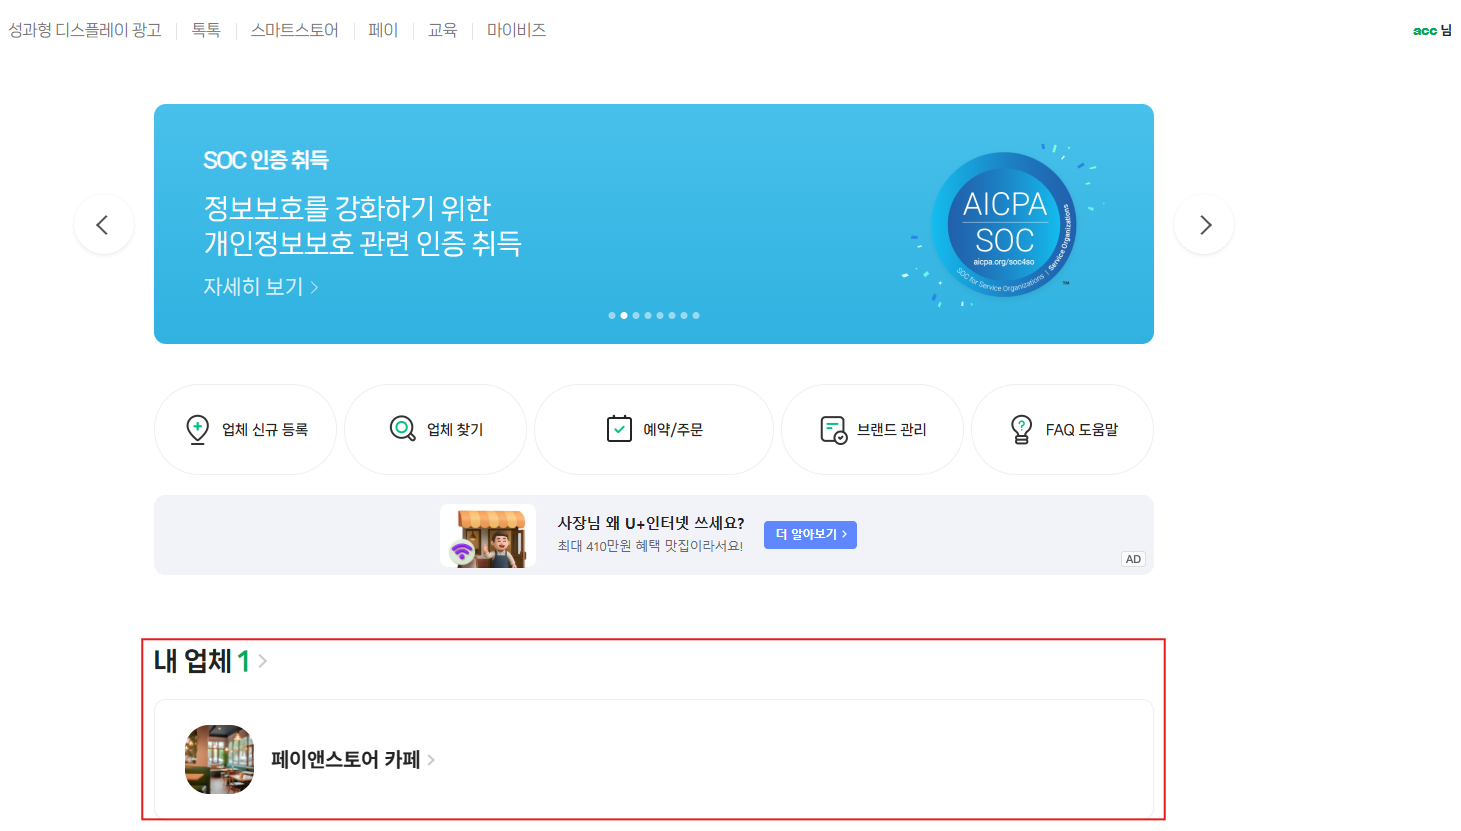Expand the 내 업체 1 list

211,661
